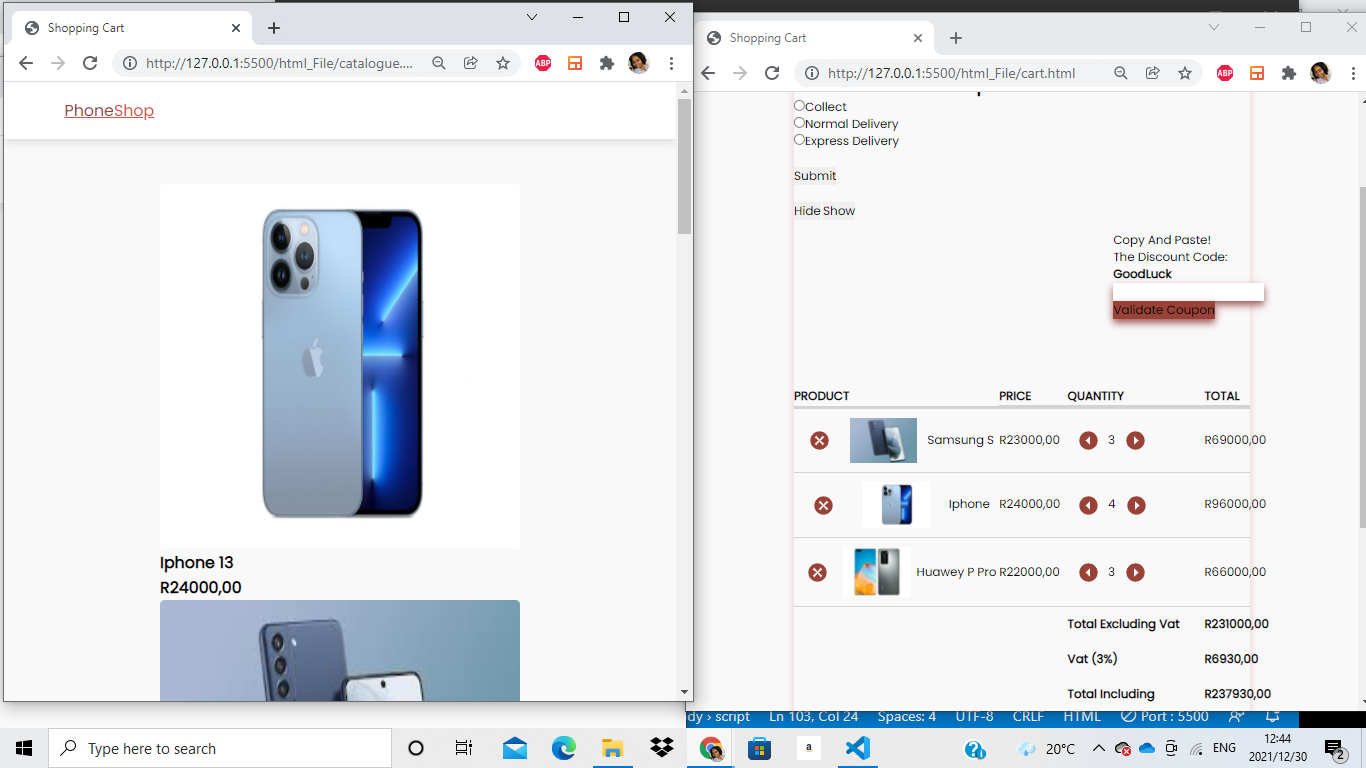The image size is (1366, 768).
Task: Select the Collect radio option
Action: [x=799, y=106]
